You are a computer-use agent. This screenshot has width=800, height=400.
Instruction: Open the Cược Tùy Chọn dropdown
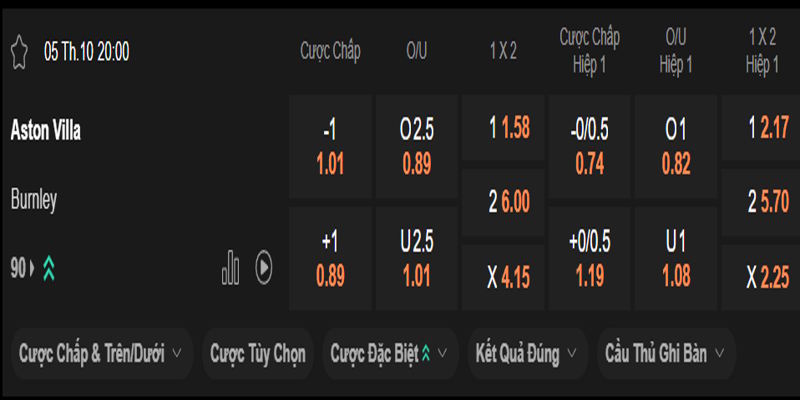(259, 353)
